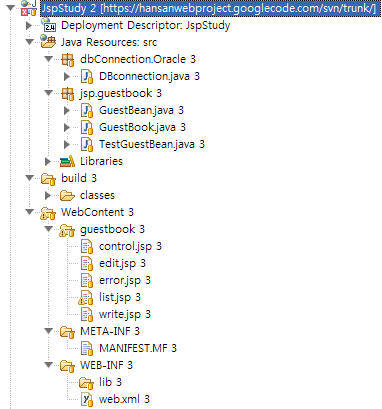382x409 pixels.
Task: Click the control.jsp file icon
Action: [x=87, y=247]
